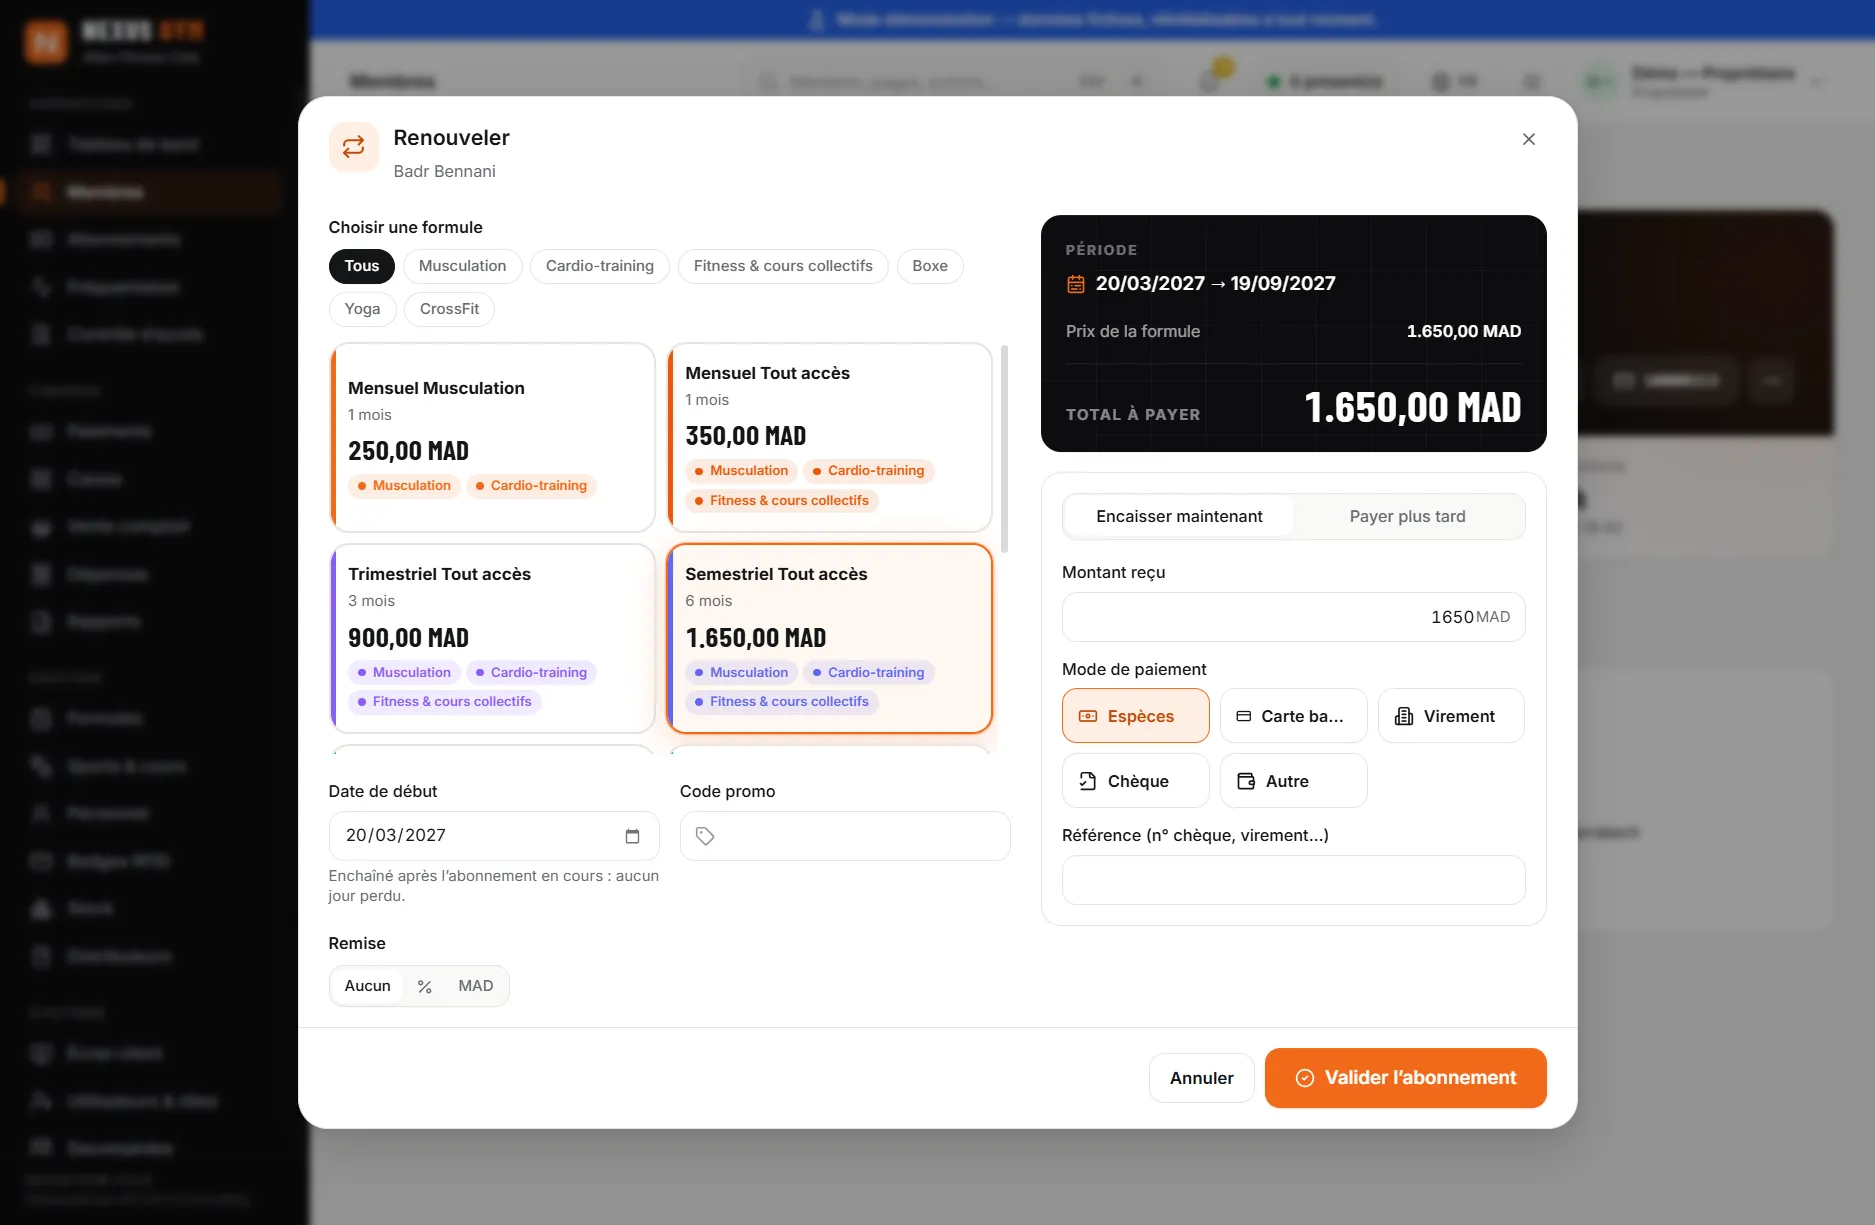Filter formulas by Boxe
1875x1225 pixels.
[930, 266]
